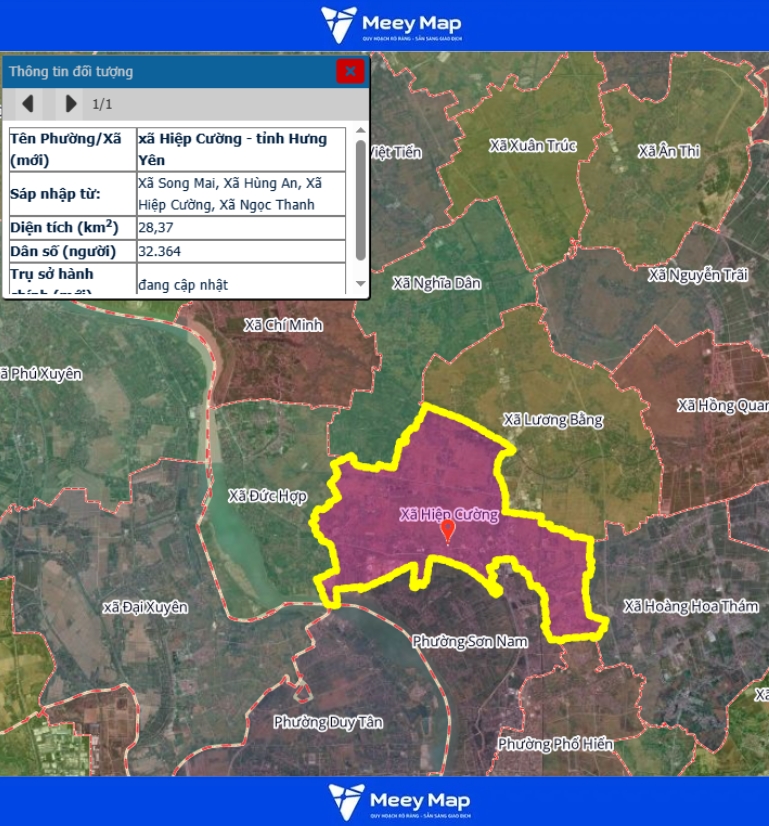The image size is (769, 826).
Task: Click the Xã Hoàng Hoa Thám label
Action: 685,606
